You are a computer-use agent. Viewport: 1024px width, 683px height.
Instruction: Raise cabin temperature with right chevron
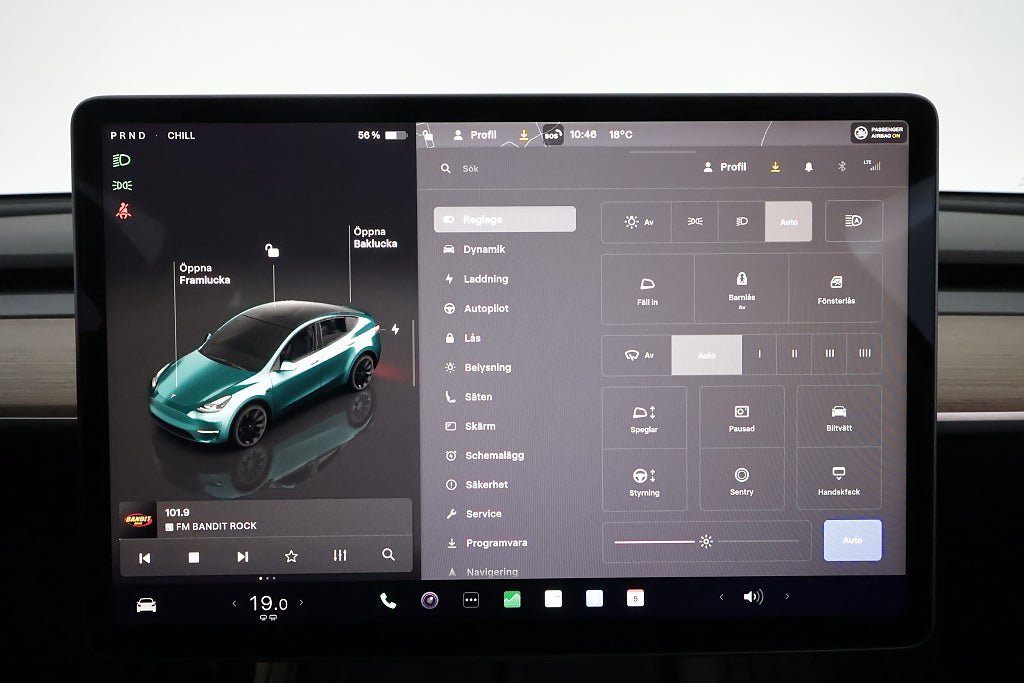[301, 602]
